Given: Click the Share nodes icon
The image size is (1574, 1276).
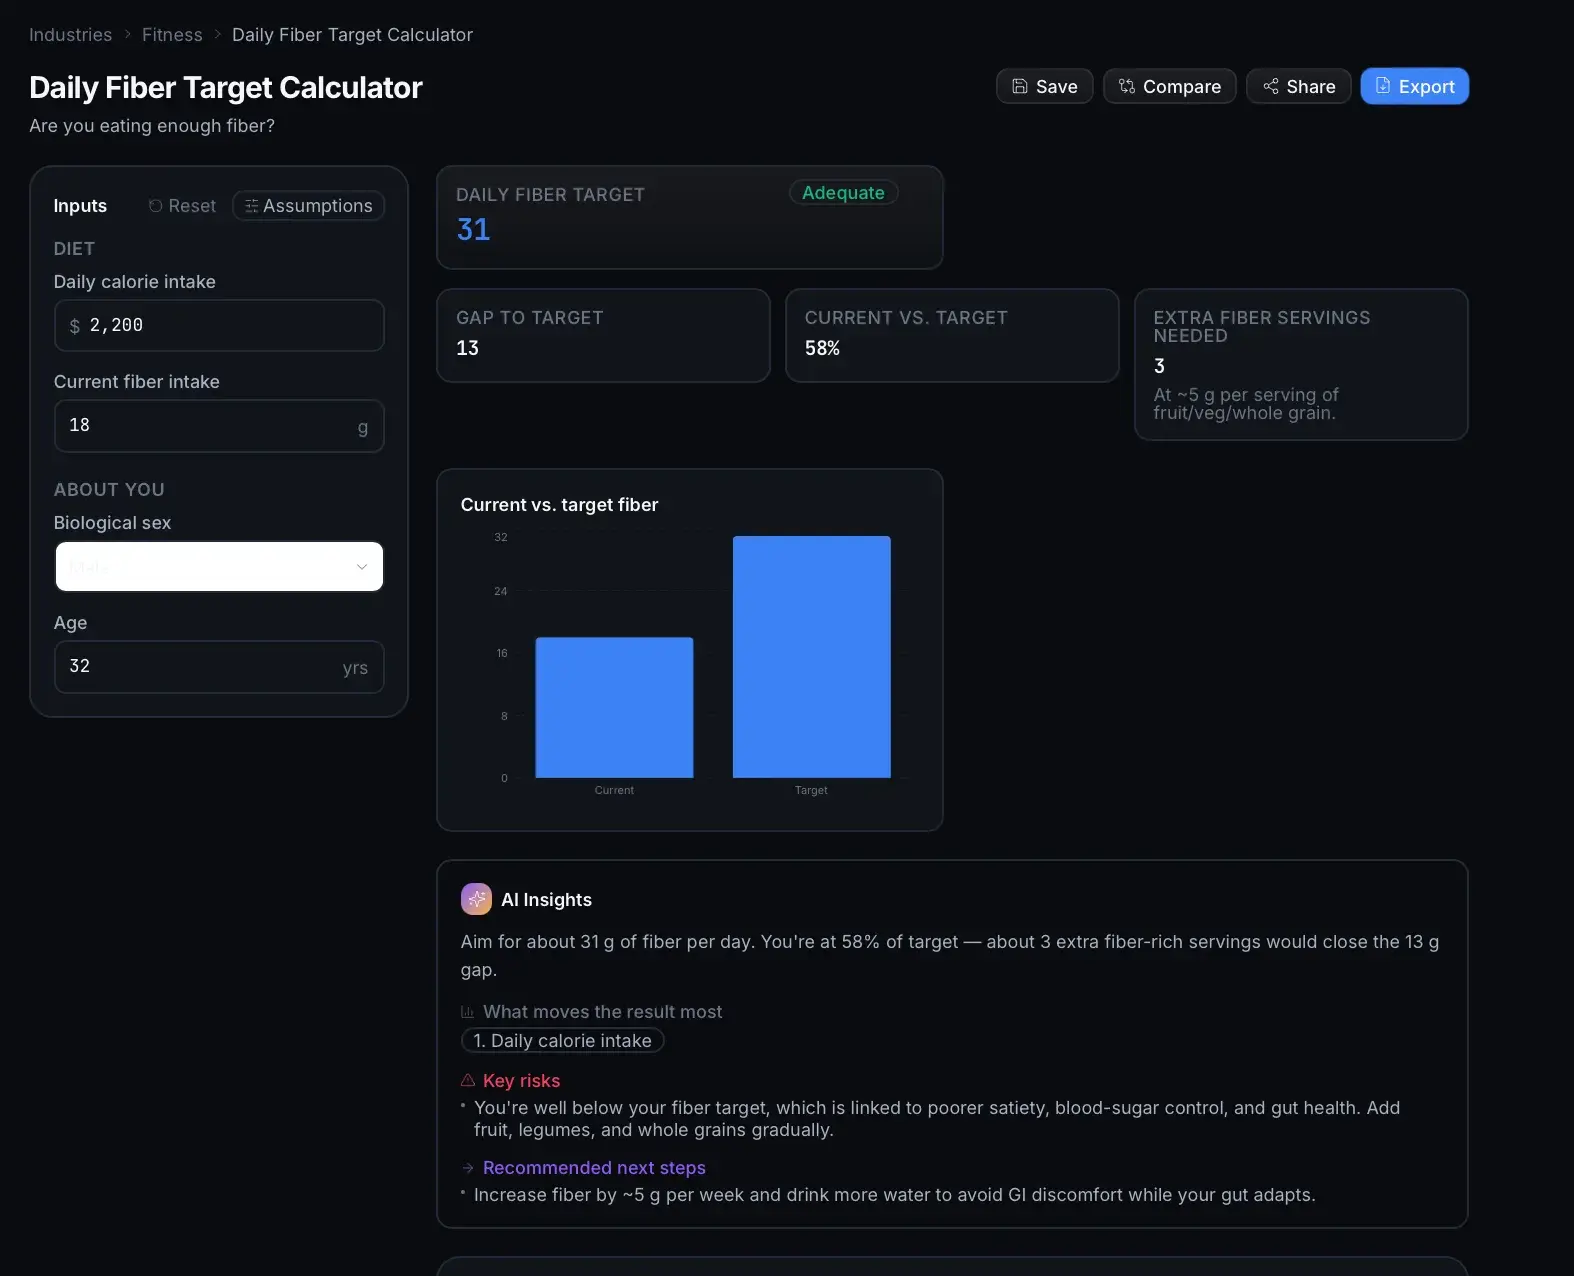Looking at the screenshot, I should pyautogui.click(x=1270, y=86).
